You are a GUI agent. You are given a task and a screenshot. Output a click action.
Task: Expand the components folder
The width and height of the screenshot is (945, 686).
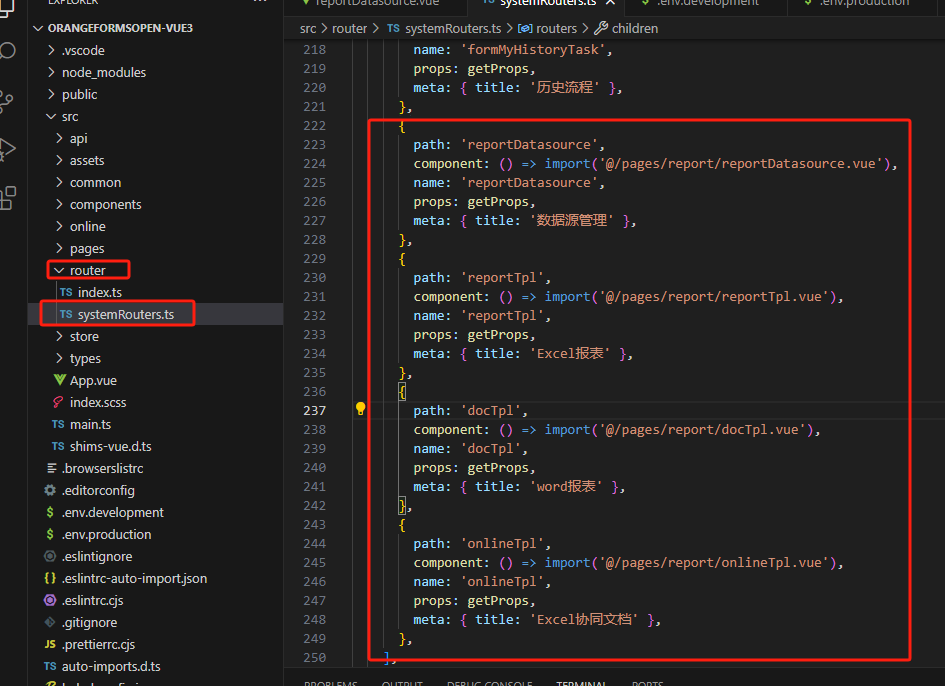tap(59, 204)
